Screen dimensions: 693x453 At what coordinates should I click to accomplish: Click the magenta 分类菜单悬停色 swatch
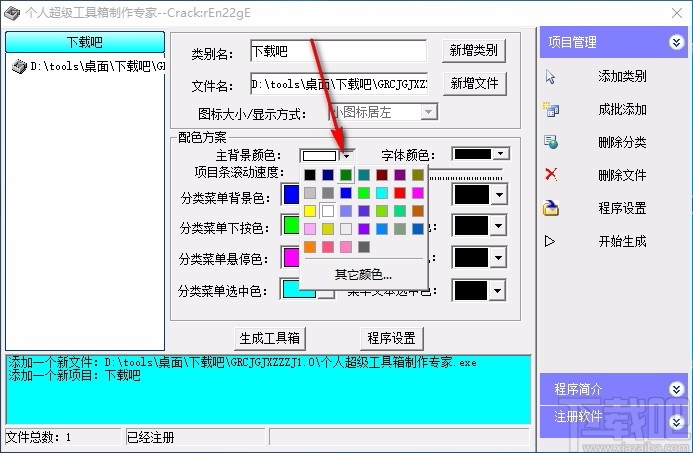coord(291,258)
